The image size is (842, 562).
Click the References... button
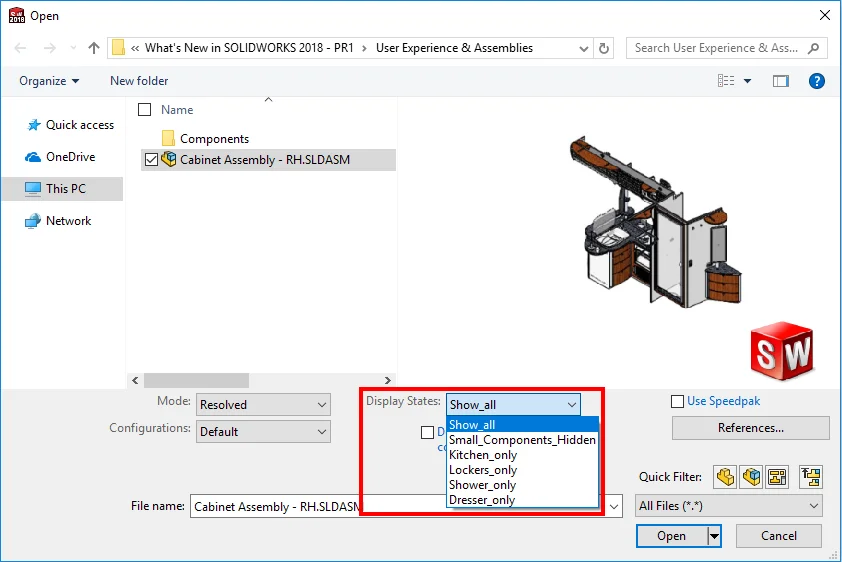[750, 428]
